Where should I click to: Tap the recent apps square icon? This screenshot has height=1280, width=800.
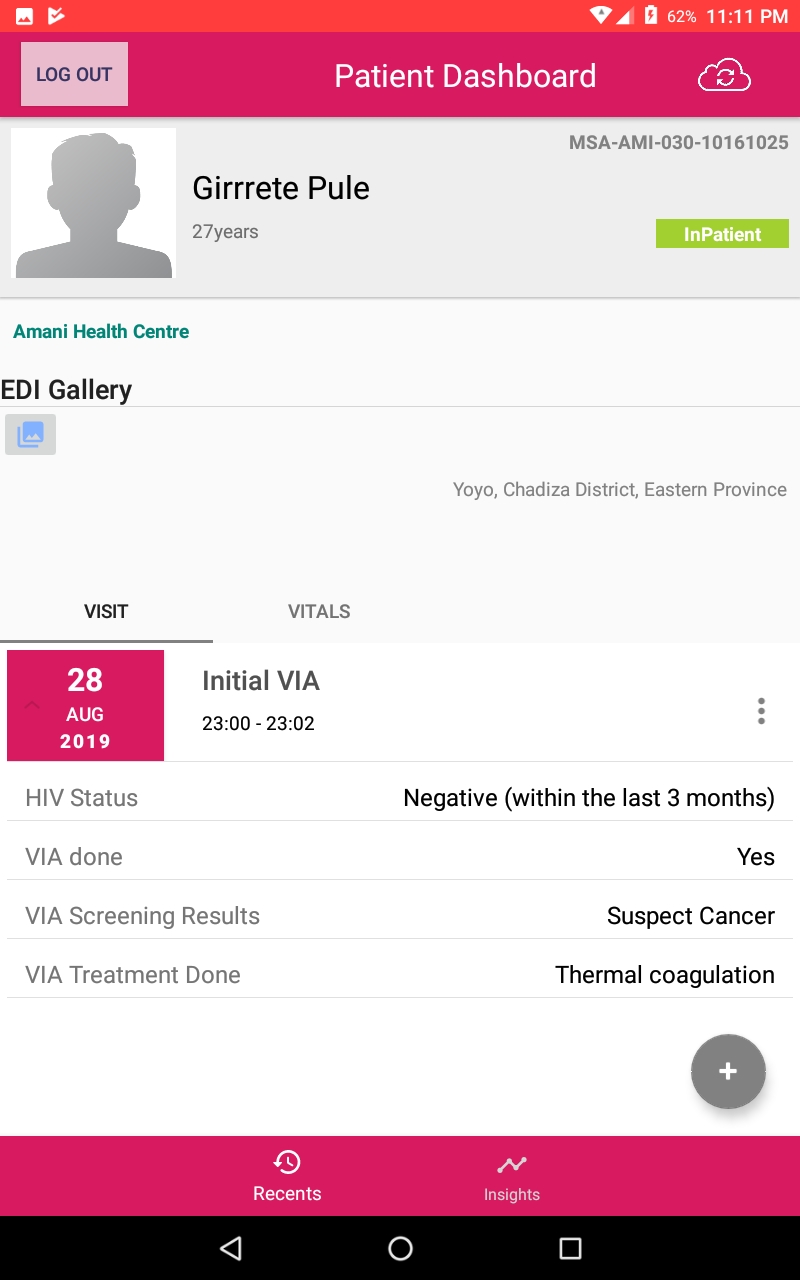(x=570, y=1248)
